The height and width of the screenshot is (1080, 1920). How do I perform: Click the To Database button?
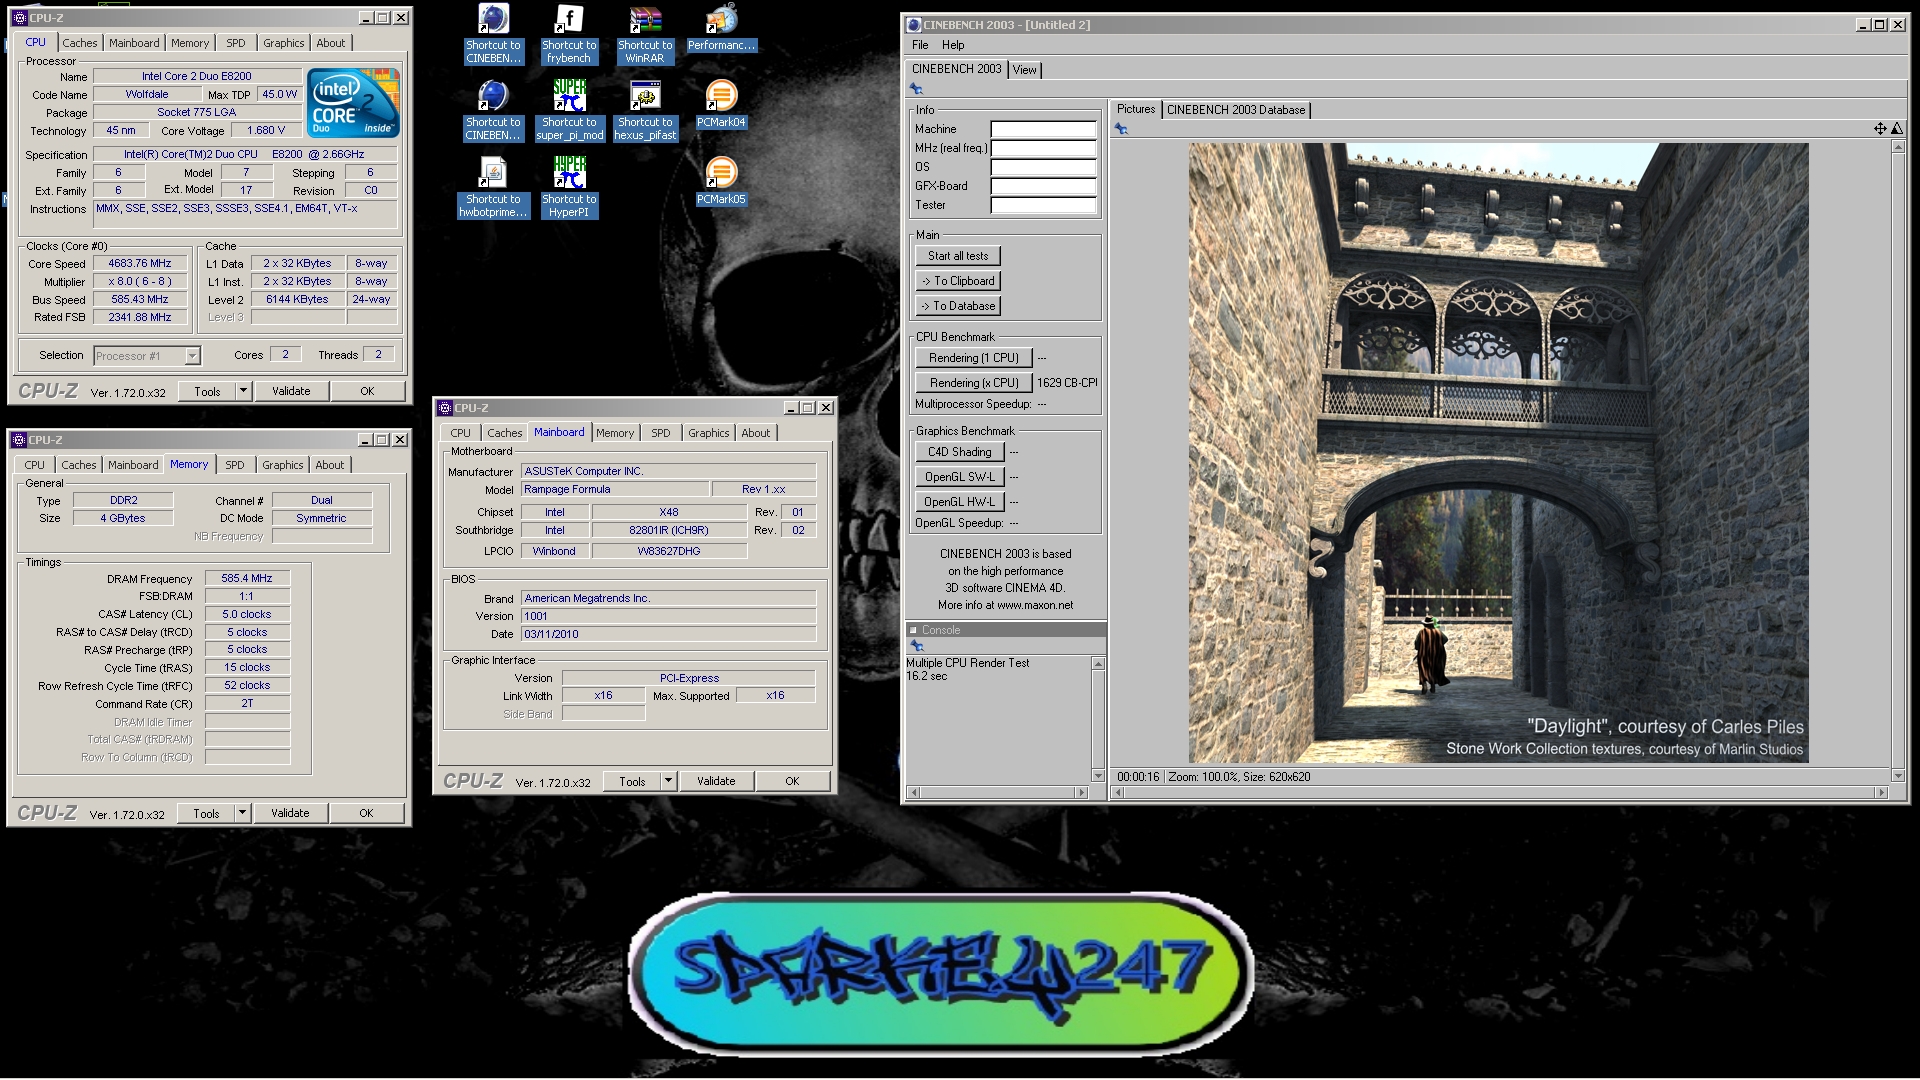(958, 306)
